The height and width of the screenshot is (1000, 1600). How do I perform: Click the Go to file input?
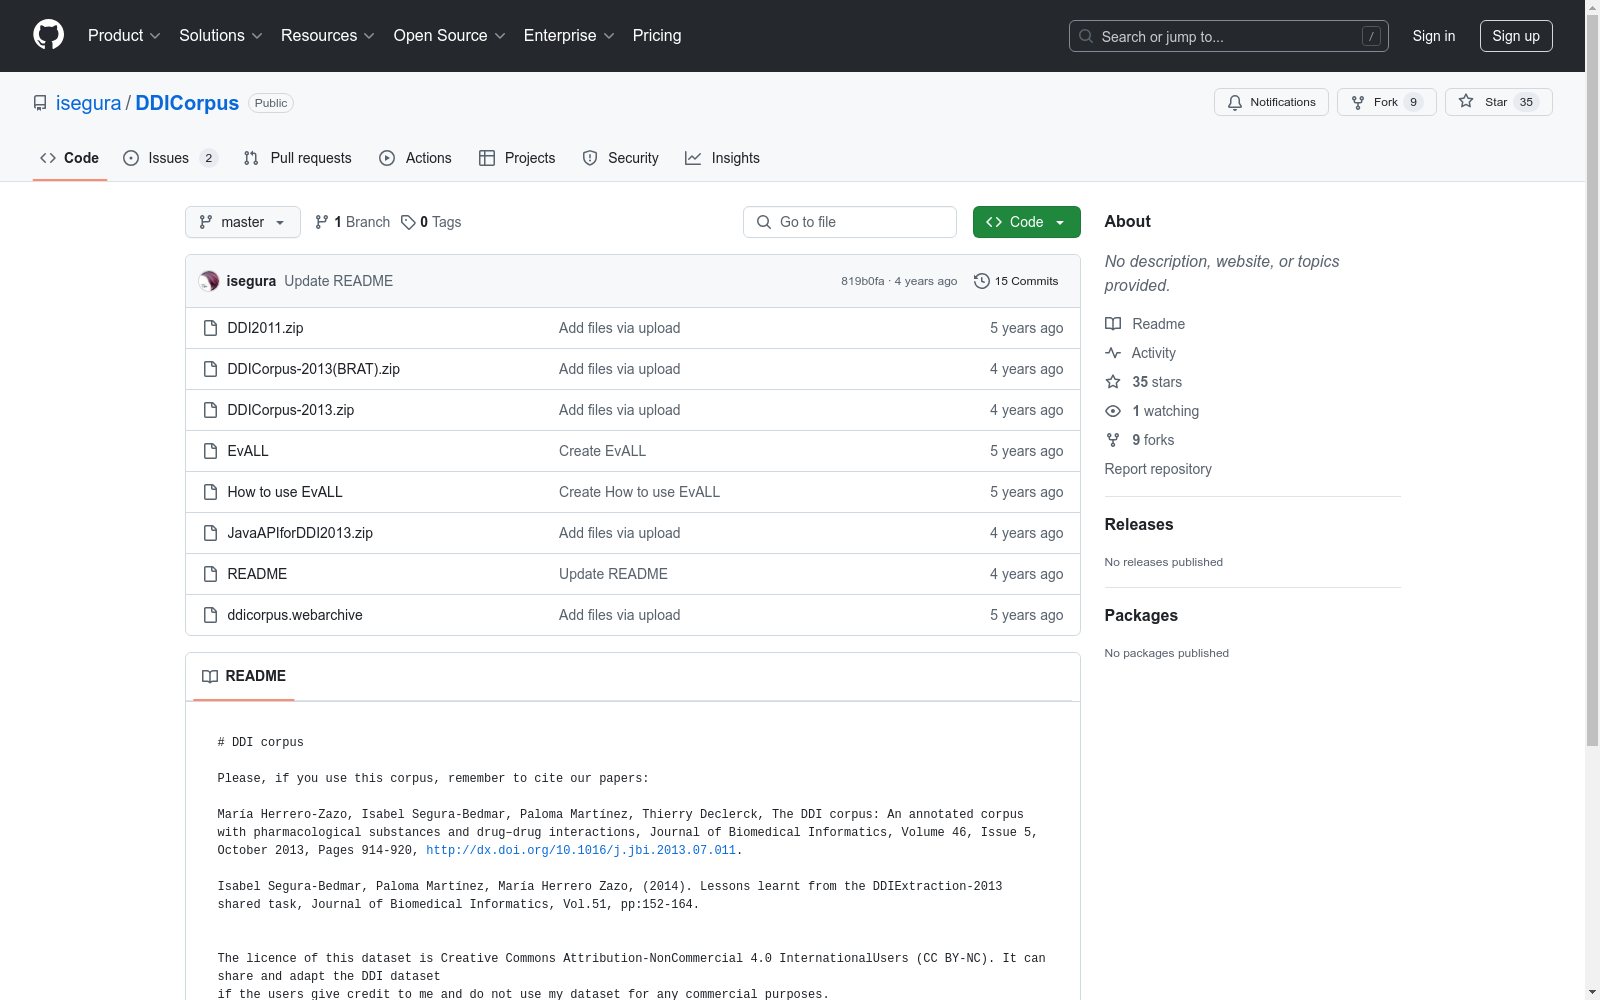click(x=850, y=222)
